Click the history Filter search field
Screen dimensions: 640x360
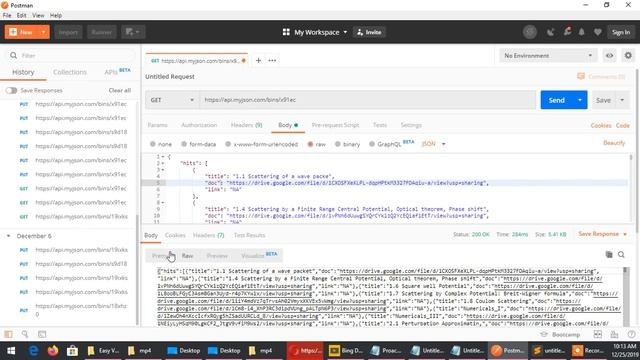[71, 55]
